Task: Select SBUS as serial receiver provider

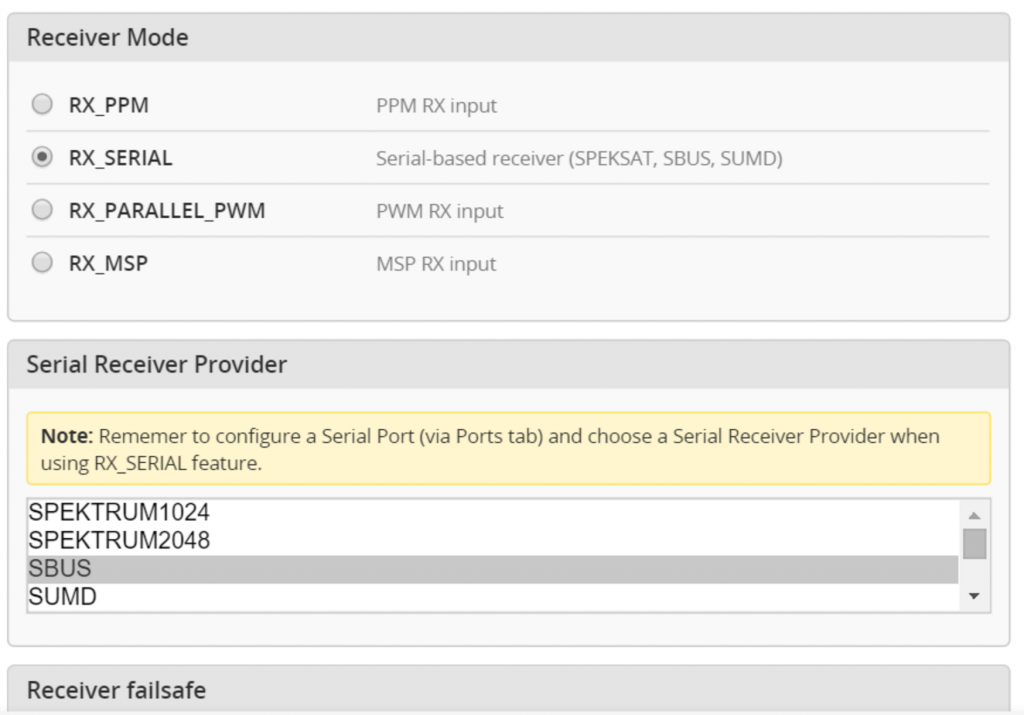Action: (60, 569)
